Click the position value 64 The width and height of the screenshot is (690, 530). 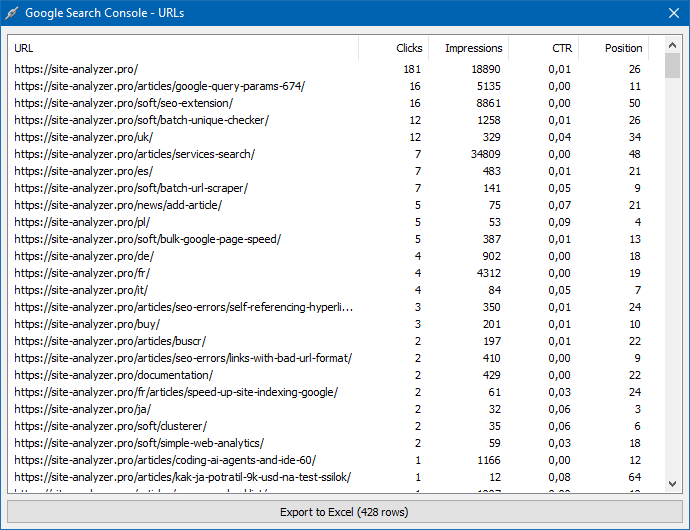click(x=635, y=477)
